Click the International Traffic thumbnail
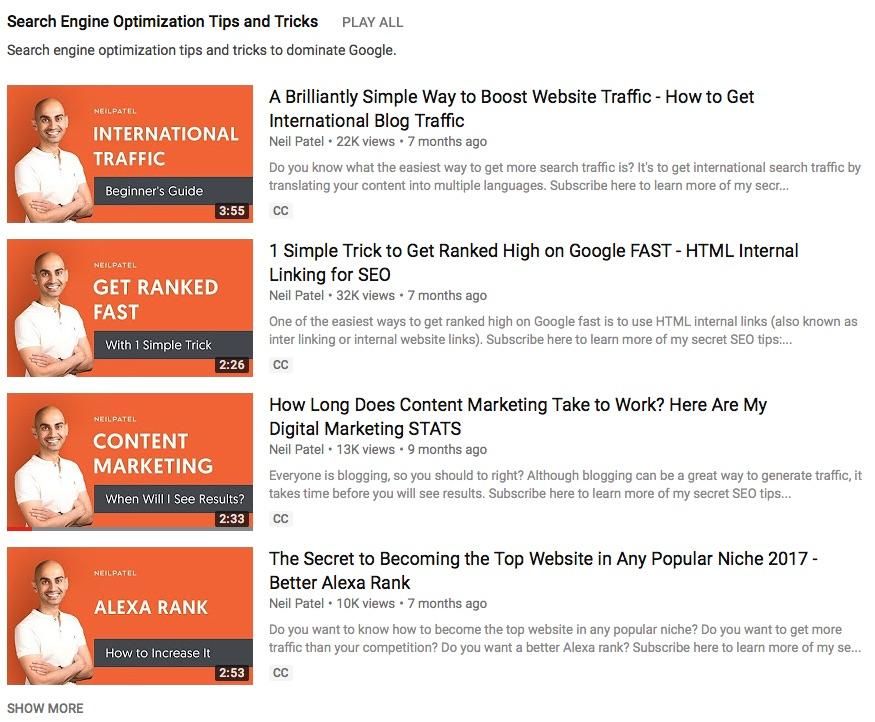 tap(129, 153)
